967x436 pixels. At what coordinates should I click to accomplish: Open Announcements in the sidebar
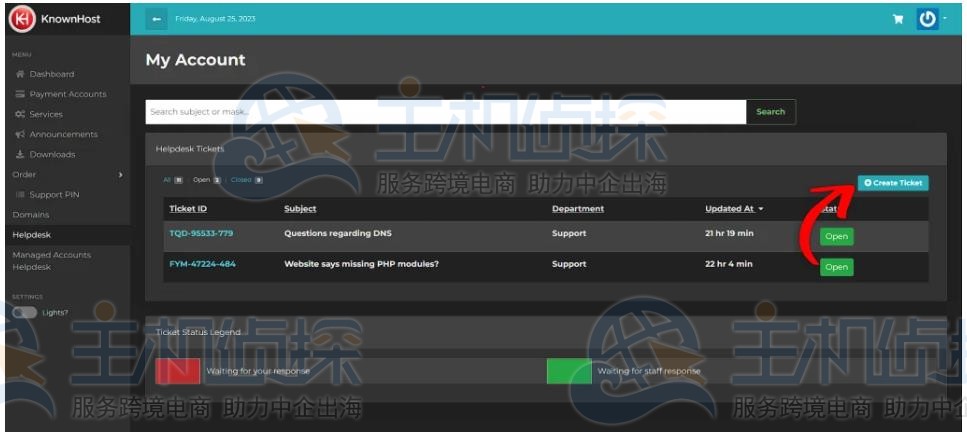pyautogui.click(x=64, y=134)
